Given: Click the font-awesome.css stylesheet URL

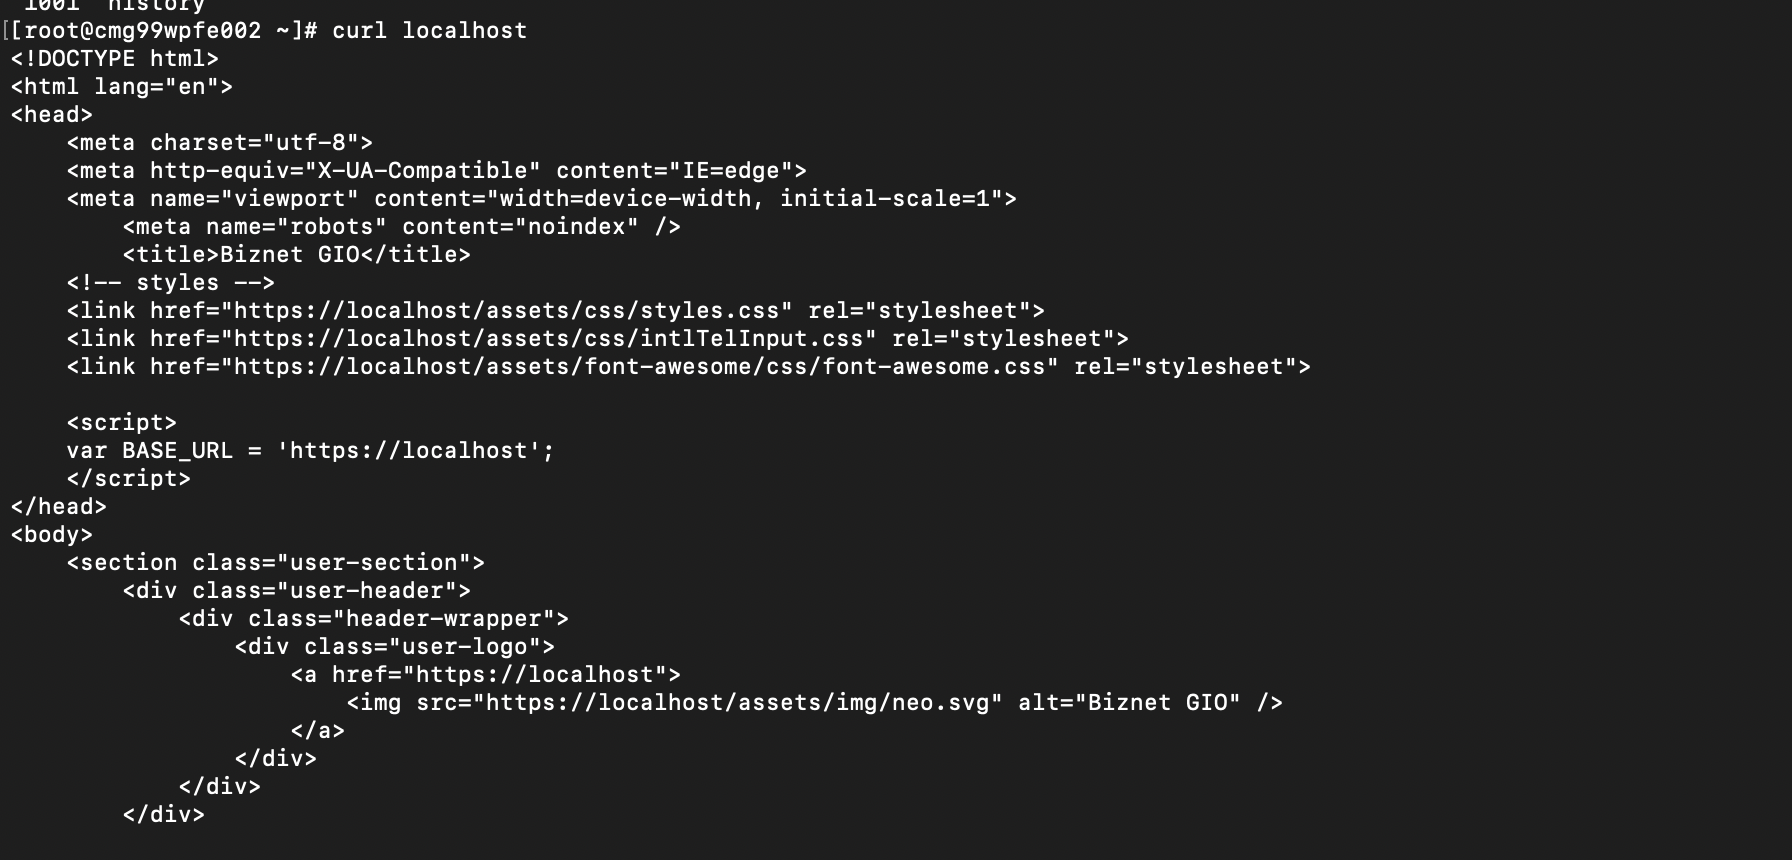Looking at the screenshot, I should click(645, 367).
